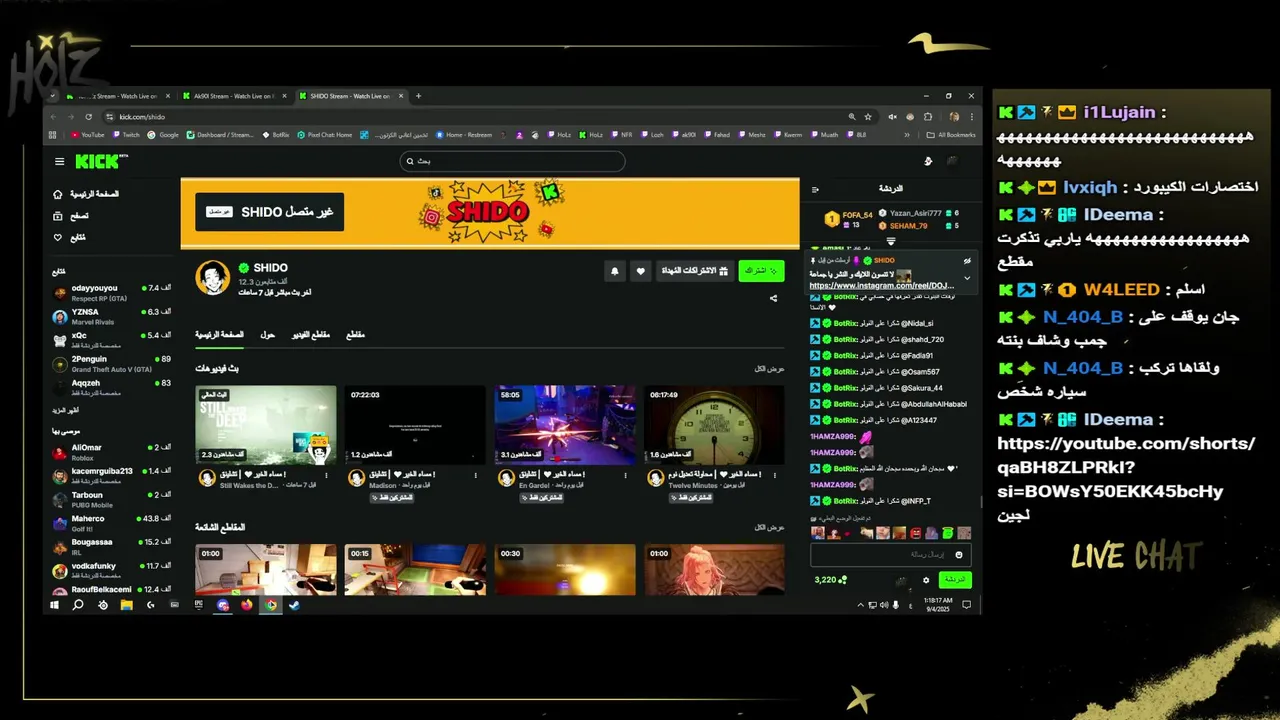Expand the chat leaderboard arrow
1280x720 pixels.
[x=891, y=241]
